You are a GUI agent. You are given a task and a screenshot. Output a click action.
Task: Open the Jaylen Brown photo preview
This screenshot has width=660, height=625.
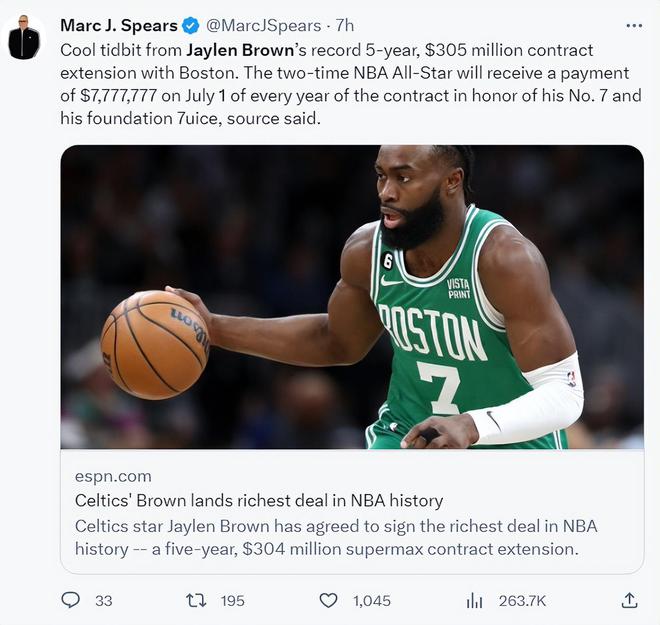coord(352,297)
